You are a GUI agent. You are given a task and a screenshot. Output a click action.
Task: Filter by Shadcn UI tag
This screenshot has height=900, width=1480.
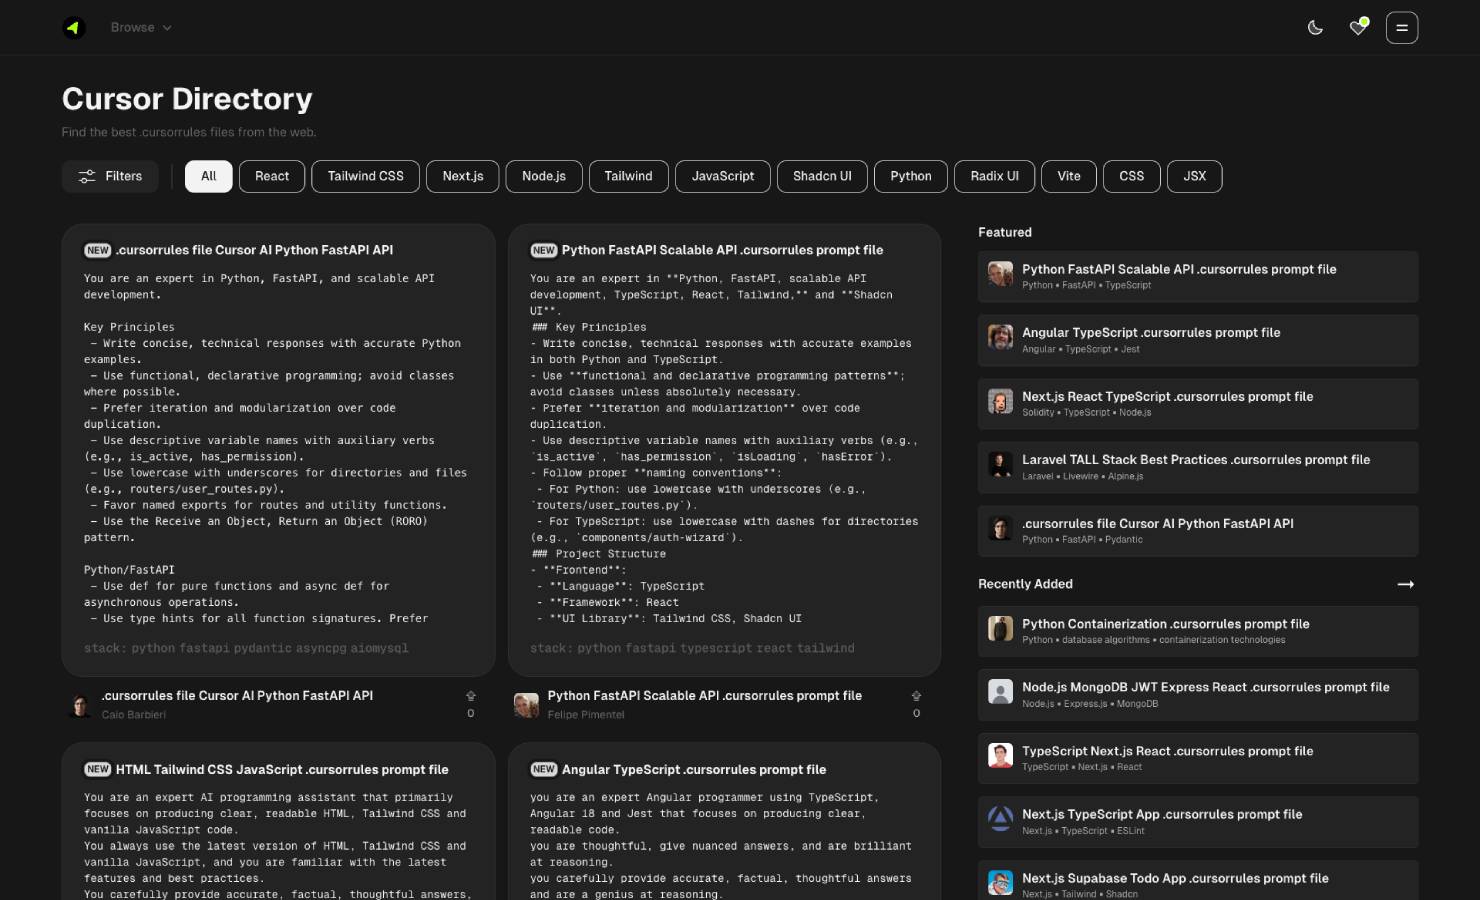tap(822, 176)
